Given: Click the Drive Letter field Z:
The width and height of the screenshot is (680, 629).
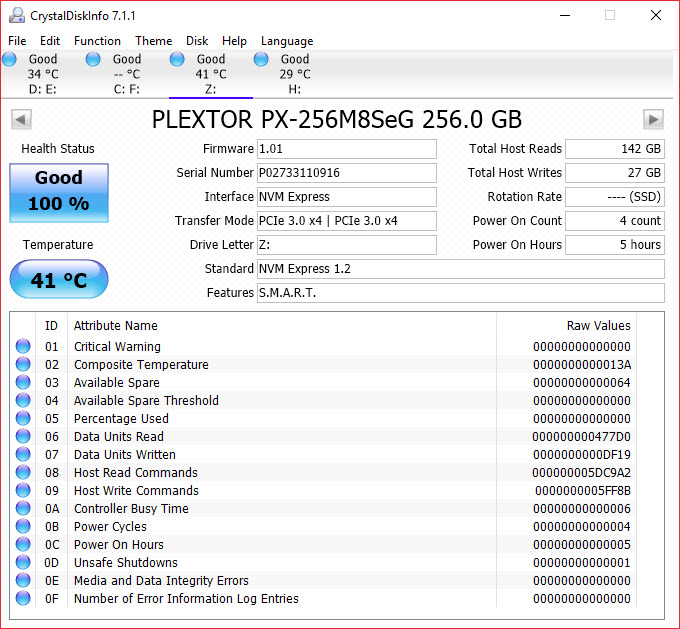Looking at the screenshot, I should (x=347, y=245).
